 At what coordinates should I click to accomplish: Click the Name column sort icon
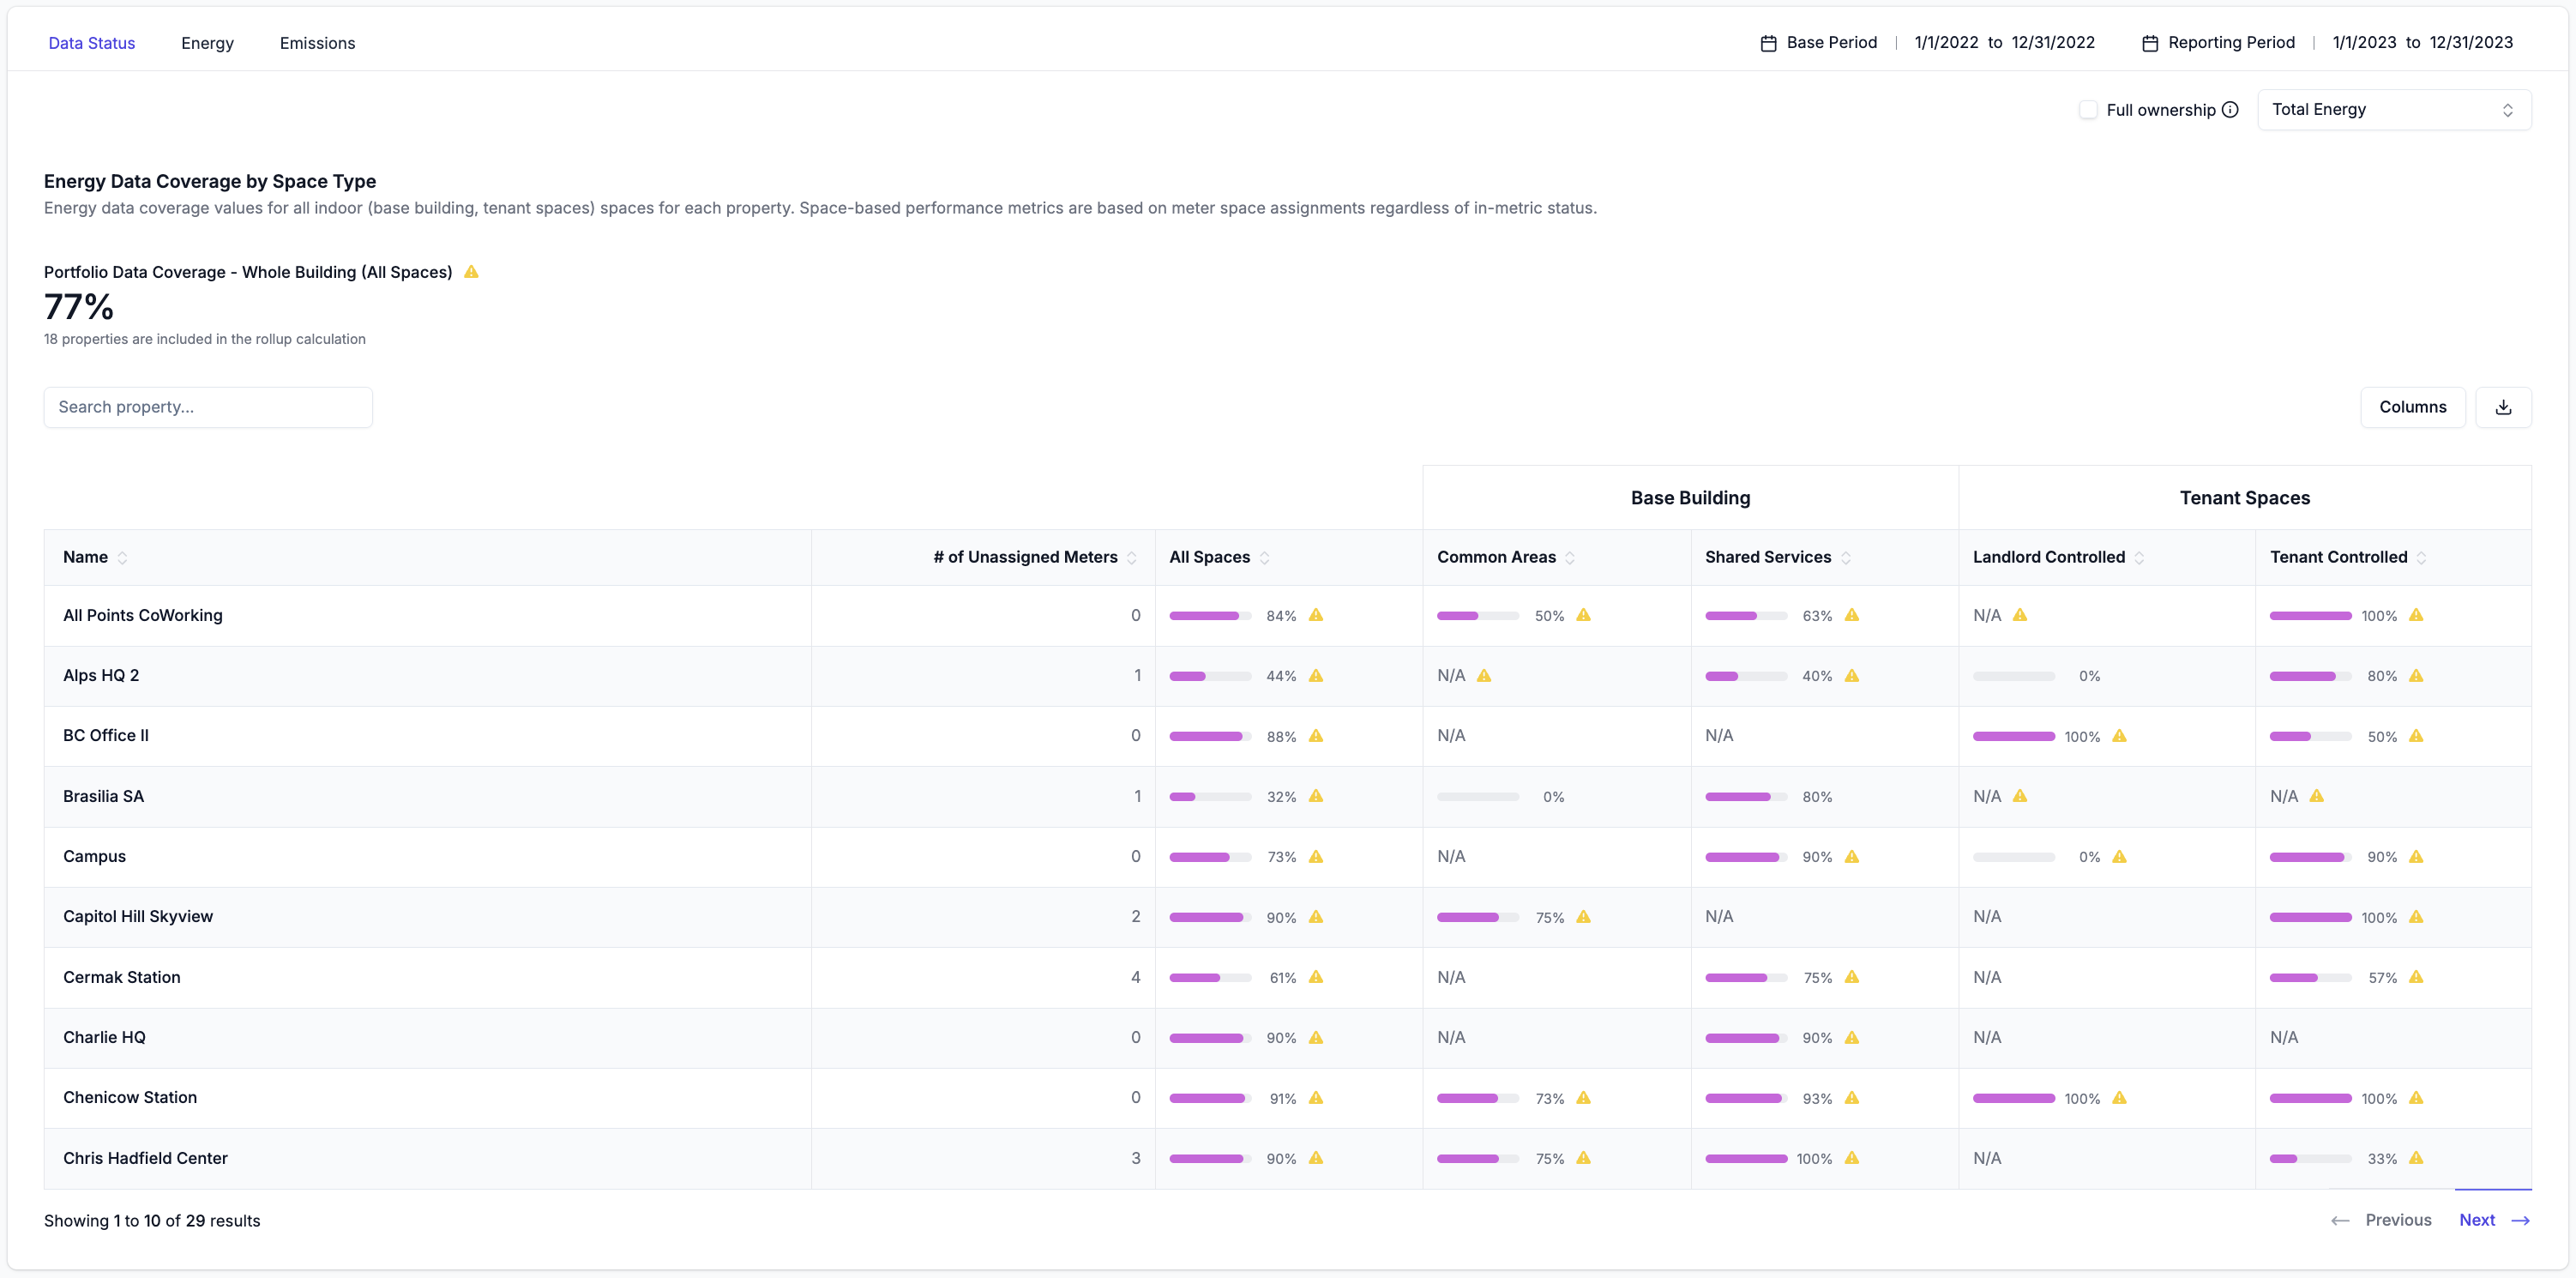coord(122,558)
